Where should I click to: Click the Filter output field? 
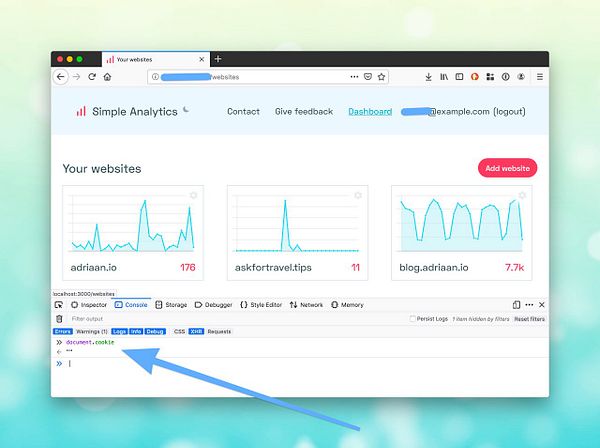237,319
